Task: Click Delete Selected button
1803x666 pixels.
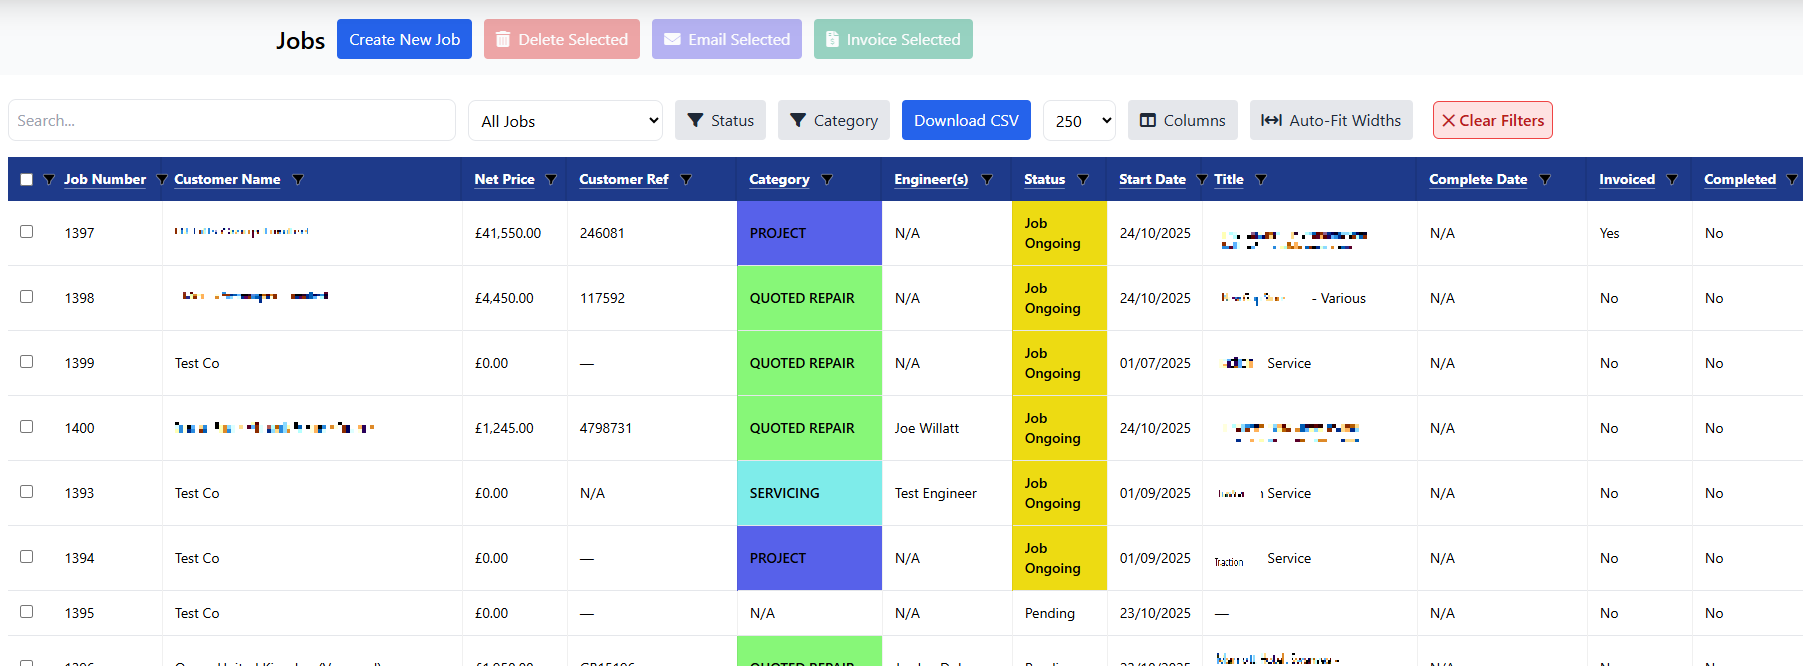Action: tap(562, 39)
